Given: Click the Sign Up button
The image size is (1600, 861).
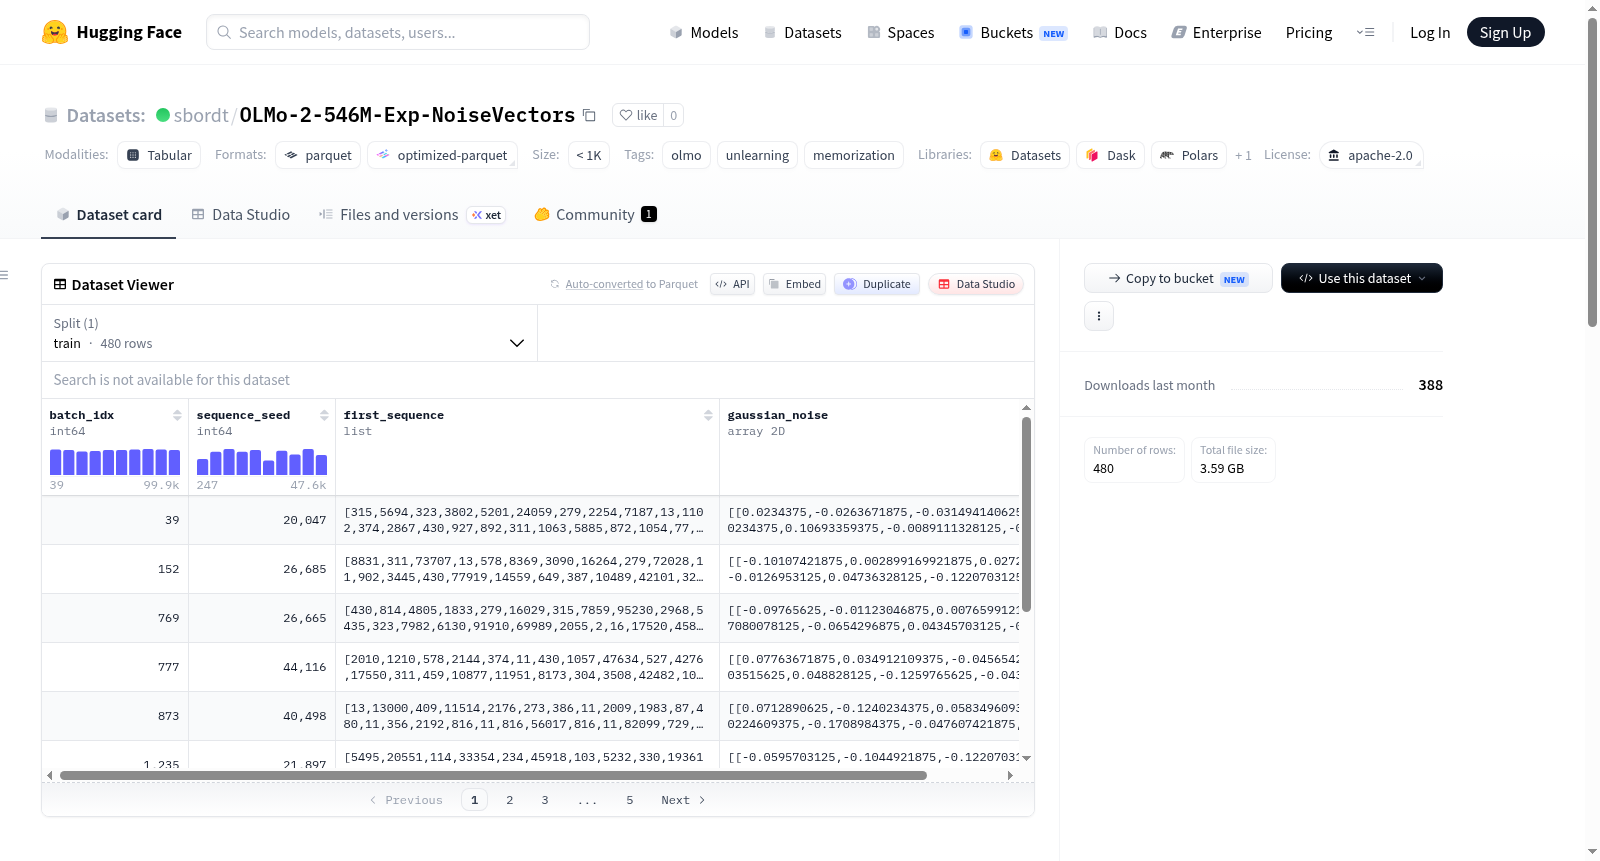Looking at the screenshot, I should click(1505, 32).
